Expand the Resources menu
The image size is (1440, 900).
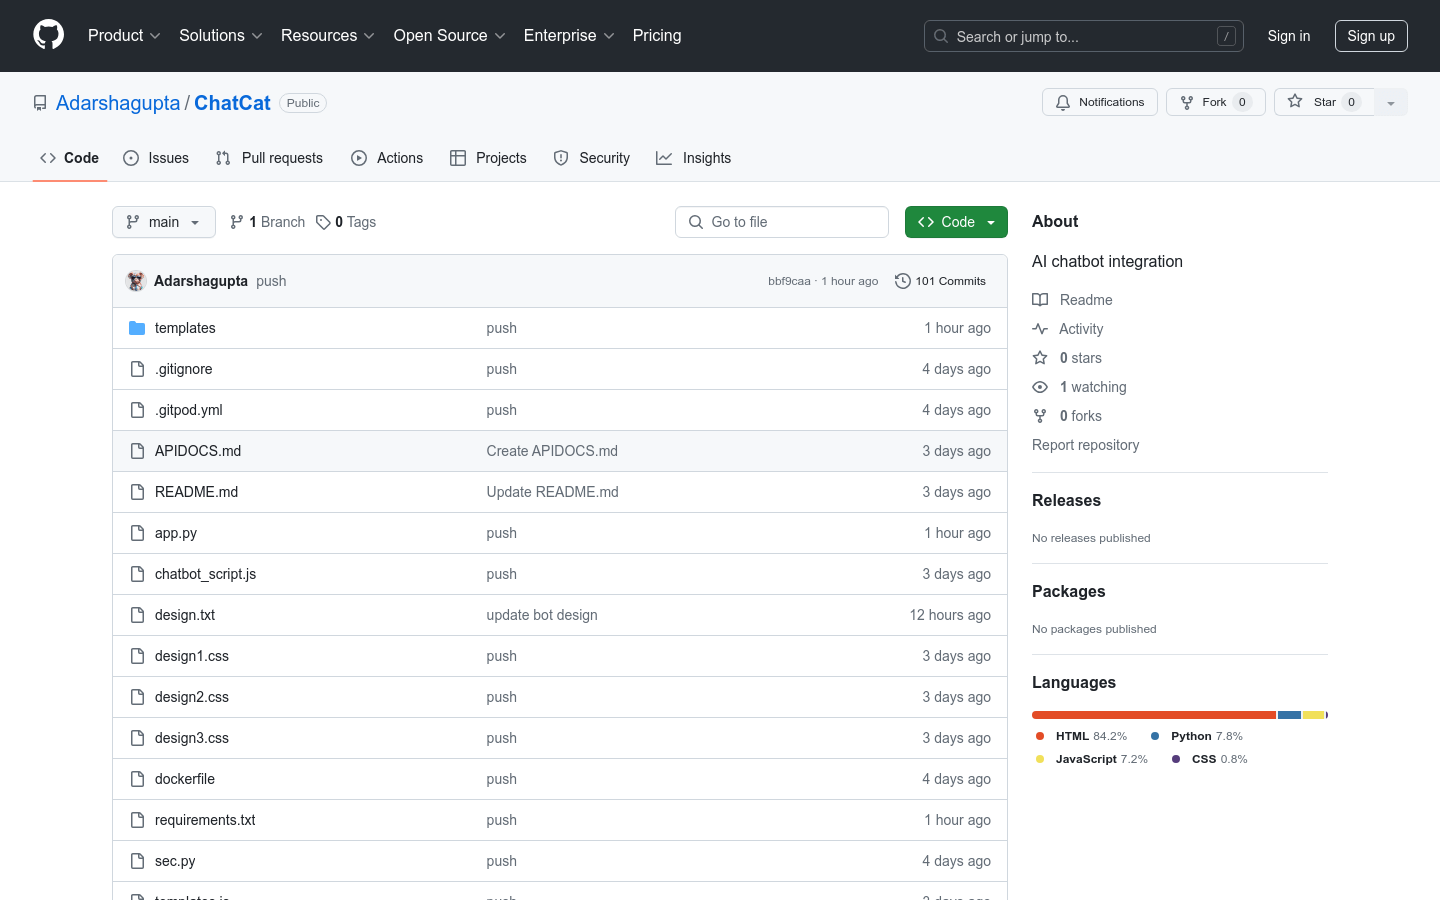coord(328,35)
